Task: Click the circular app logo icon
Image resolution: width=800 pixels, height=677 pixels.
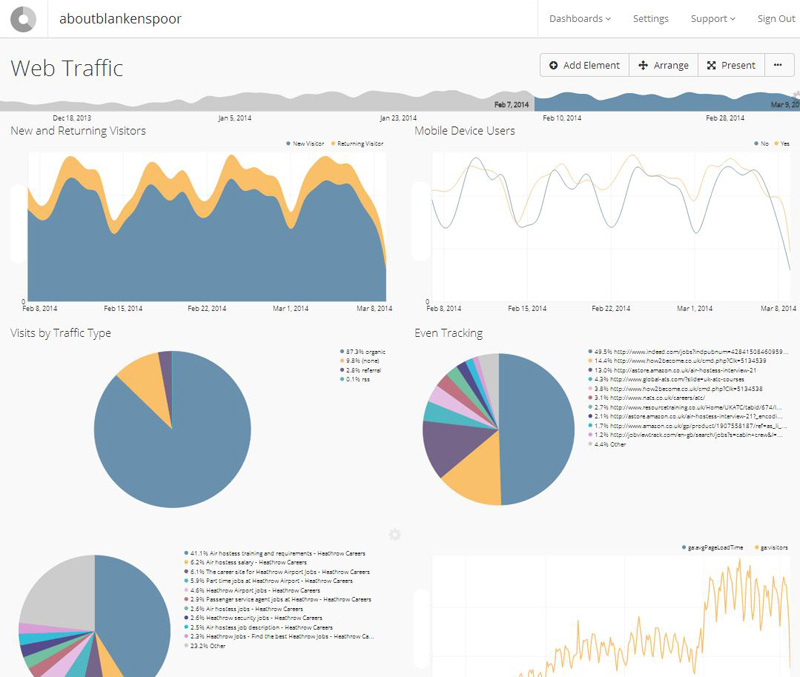Action: pos(23,19)
